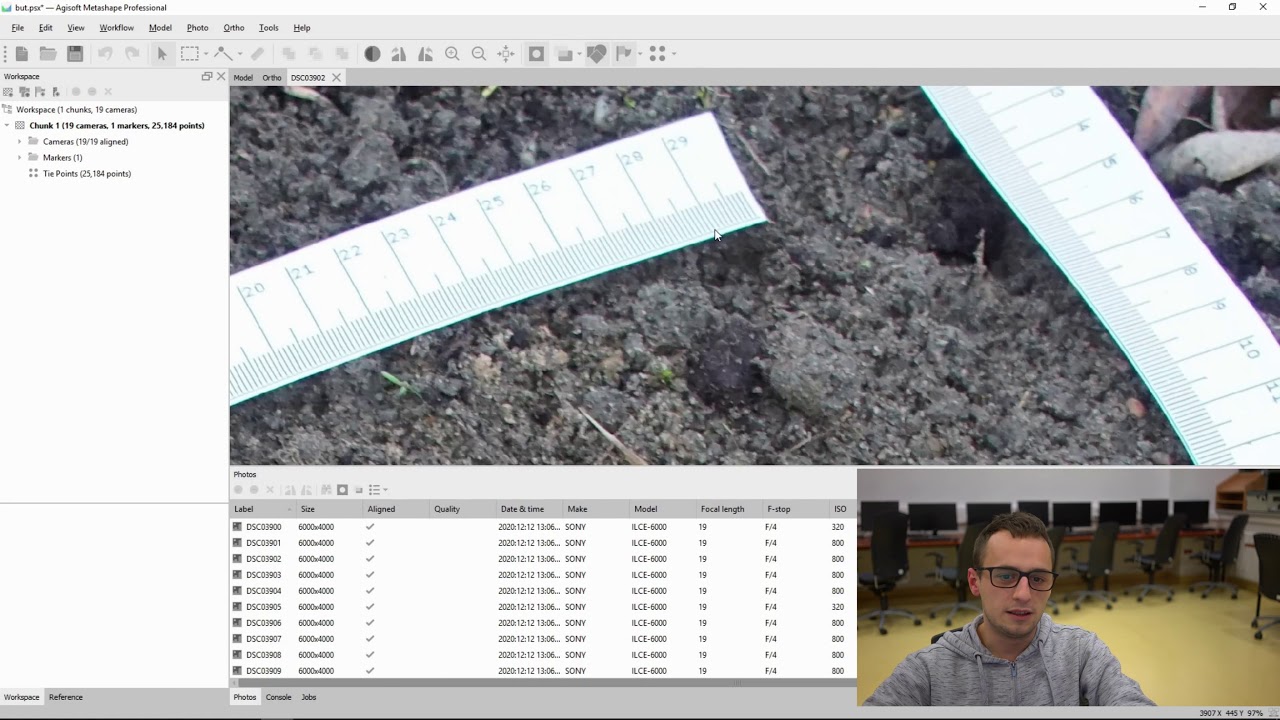Select the Ruler measurement tool
Viewport: 1280px width, 720px height.
(x=257, y=54)
